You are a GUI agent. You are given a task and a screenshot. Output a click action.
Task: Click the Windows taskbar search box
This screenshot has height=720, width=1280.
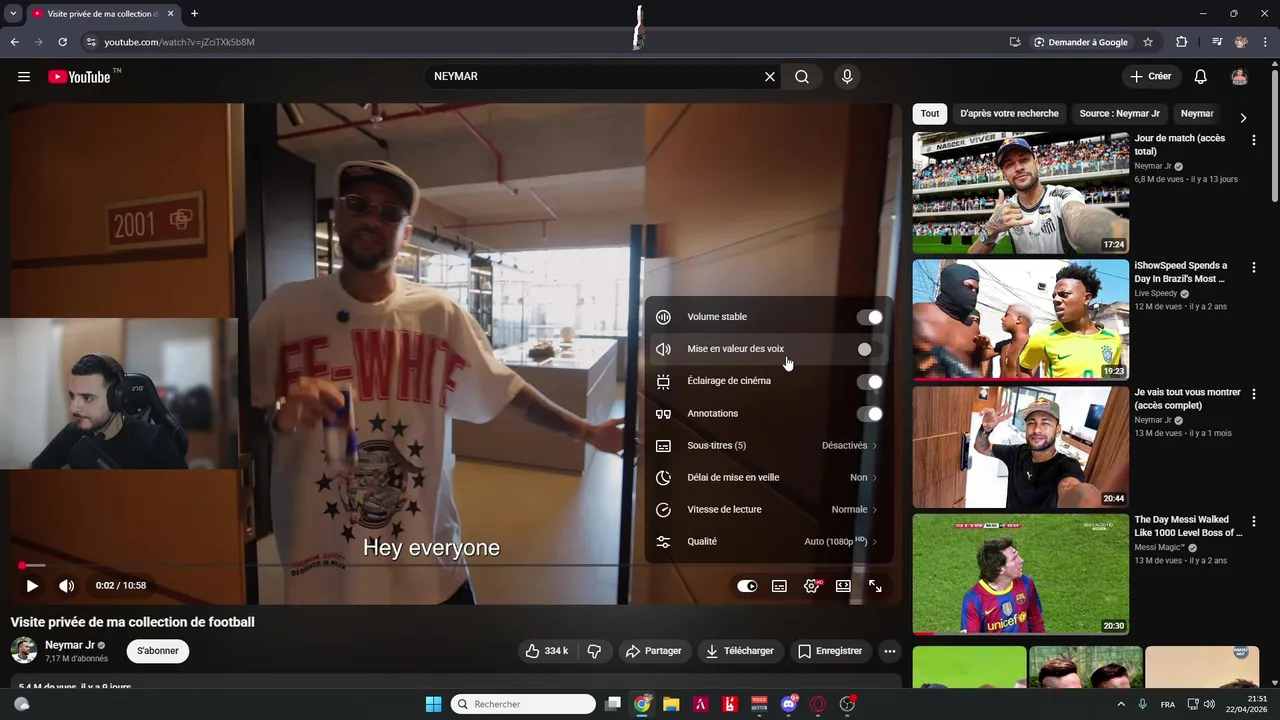pyautogui.click(x=523, y=704)
